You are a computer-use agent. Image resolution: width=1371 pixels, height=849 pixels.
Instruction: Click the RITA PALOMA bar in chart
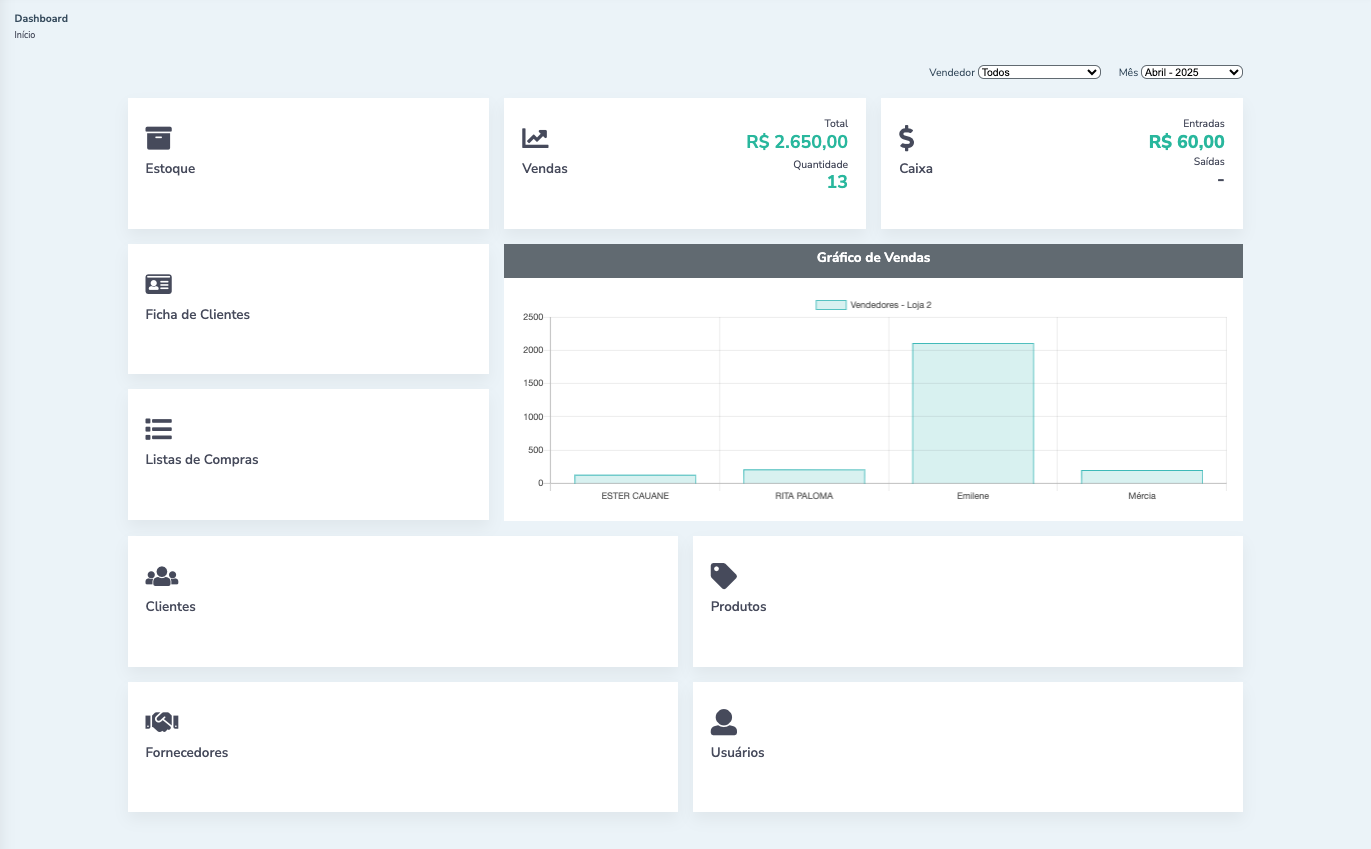804,476
